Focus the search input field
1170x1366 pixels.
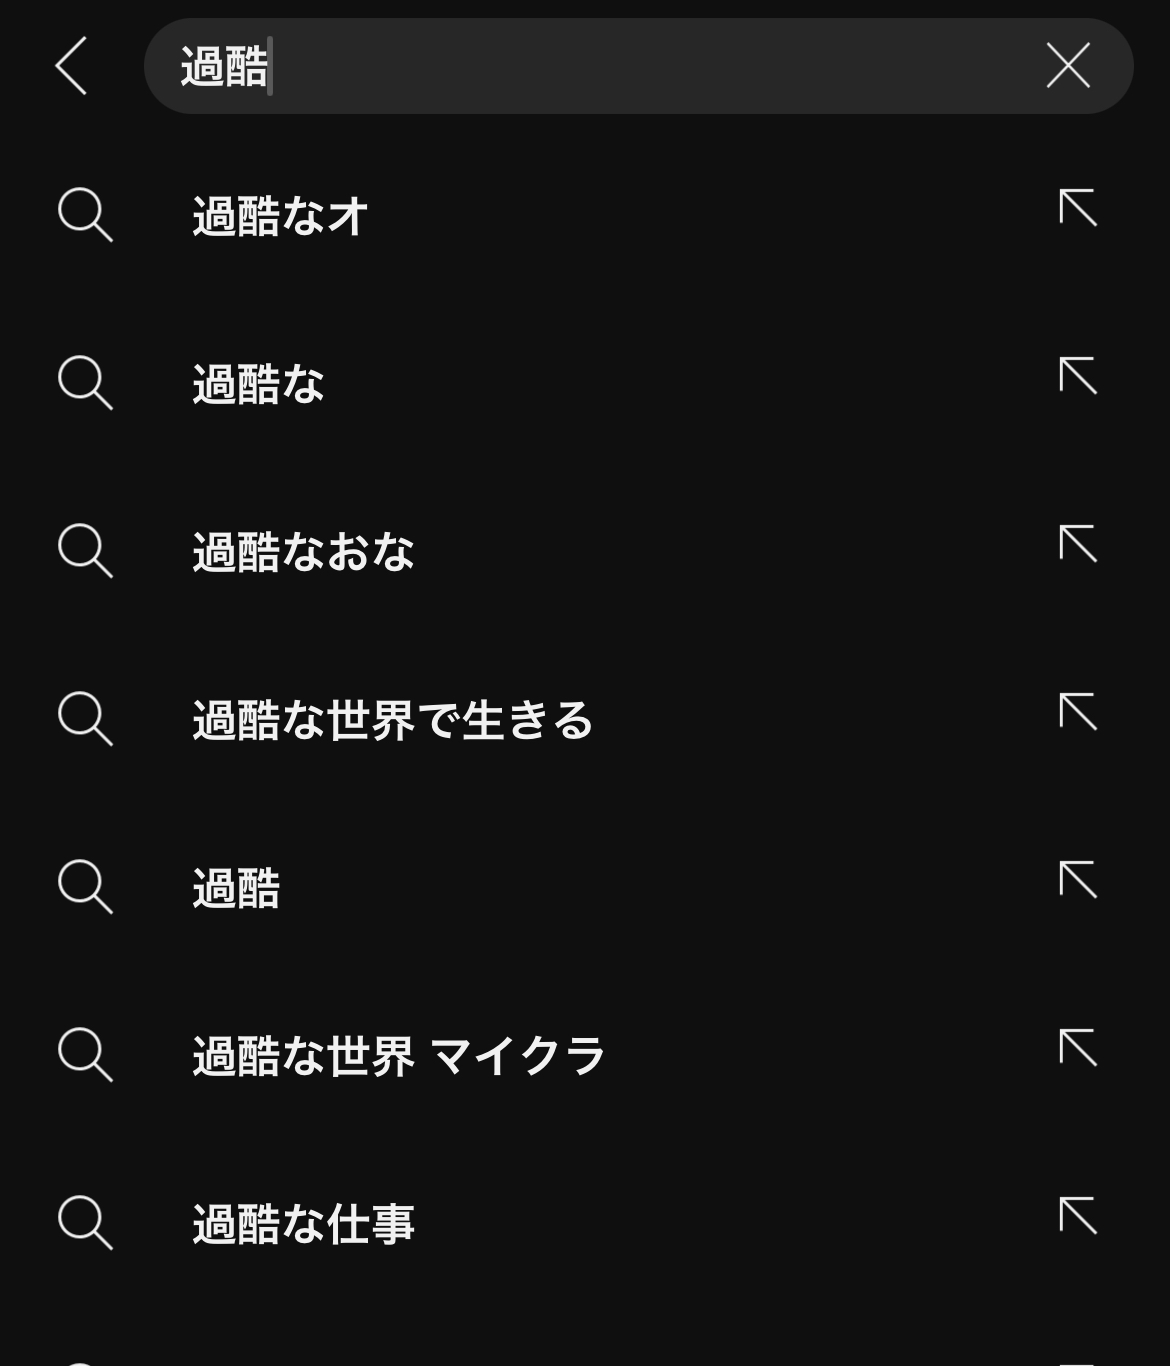click(600, 66)
